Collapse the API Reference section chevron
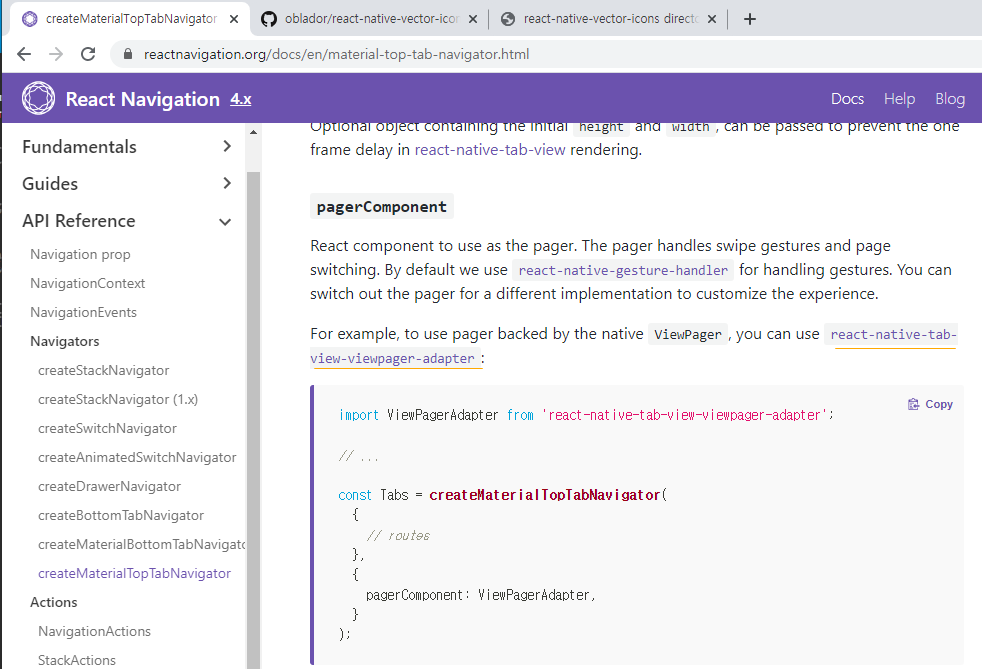 pyautogui.click(x=225, y=222)
